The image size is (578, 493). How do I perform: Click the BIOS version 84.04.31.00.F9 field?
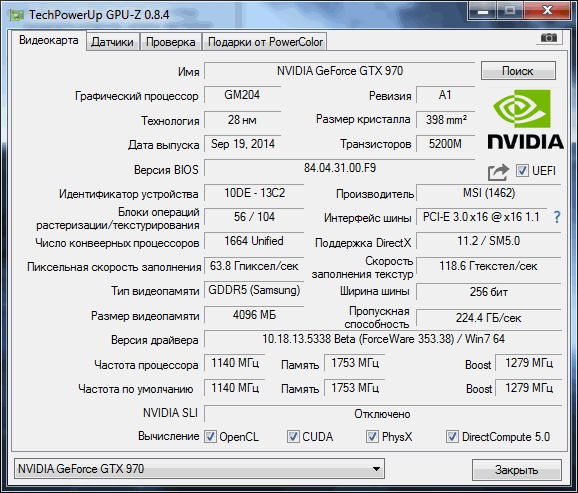click(340, 168)
